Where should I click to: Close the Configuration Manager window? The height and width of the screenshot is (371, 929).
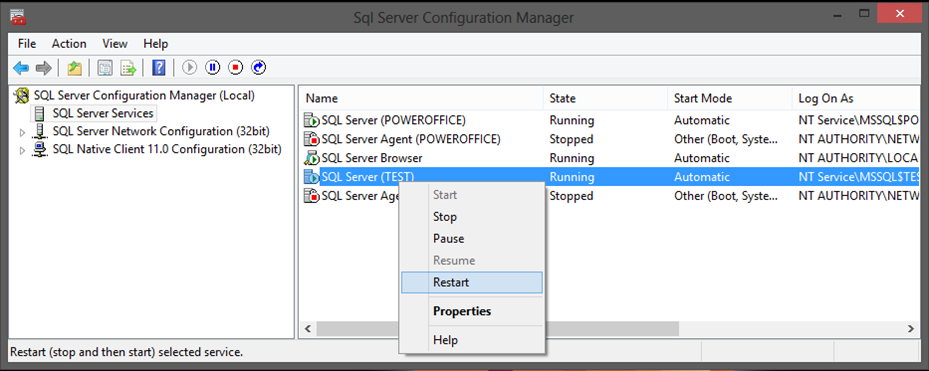(x=900, y=14)
